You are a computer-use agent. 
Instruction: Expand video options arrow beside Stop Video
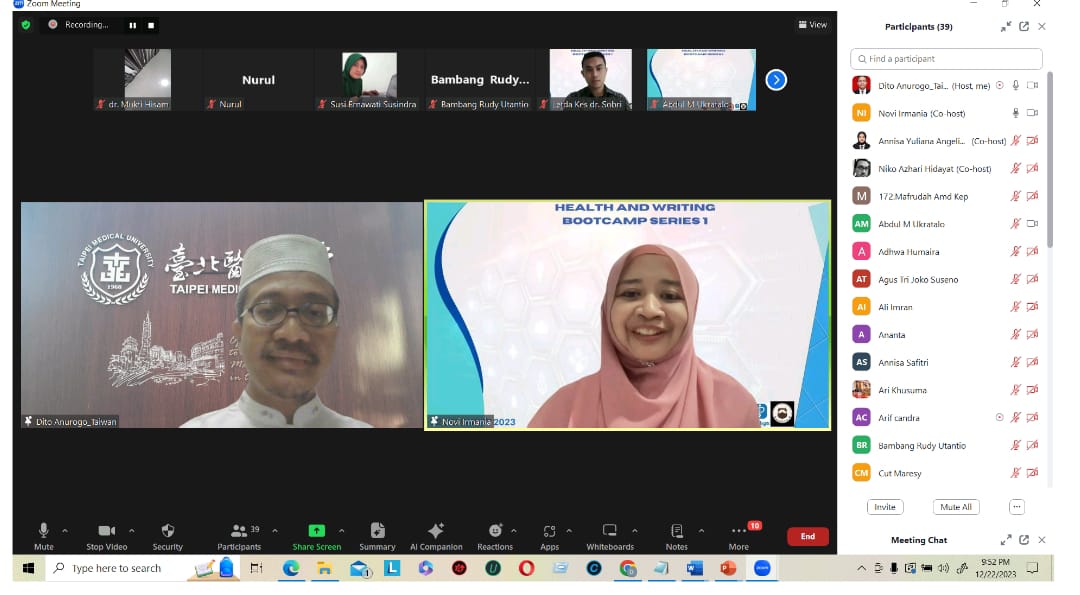click(132, 531)
